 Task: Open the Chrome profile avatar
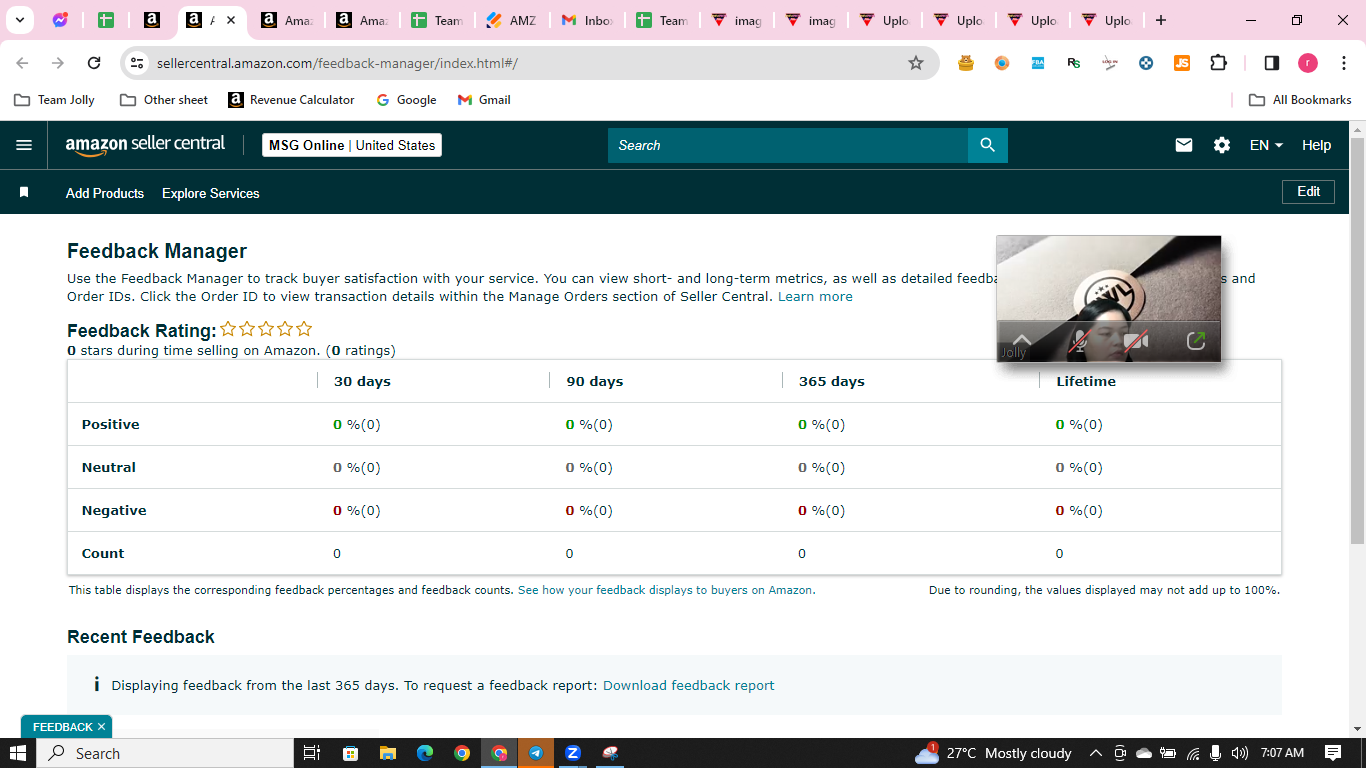pyautogui.click(x=1308, y=63)
